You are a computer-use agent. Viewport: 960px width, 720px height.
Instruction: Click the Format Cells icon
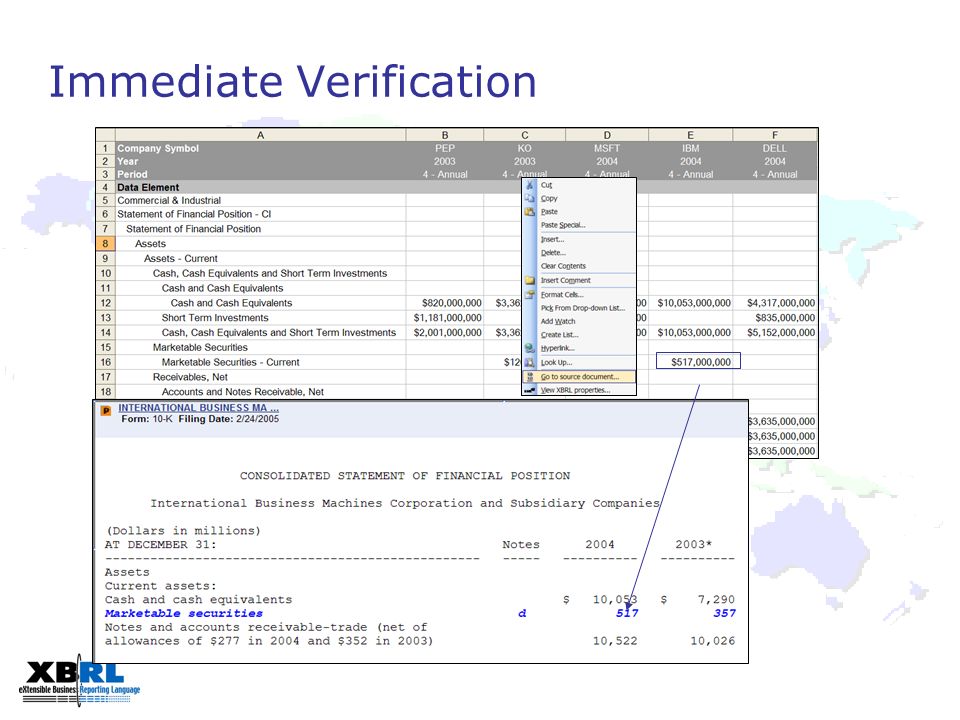click(x=530, y=294)
